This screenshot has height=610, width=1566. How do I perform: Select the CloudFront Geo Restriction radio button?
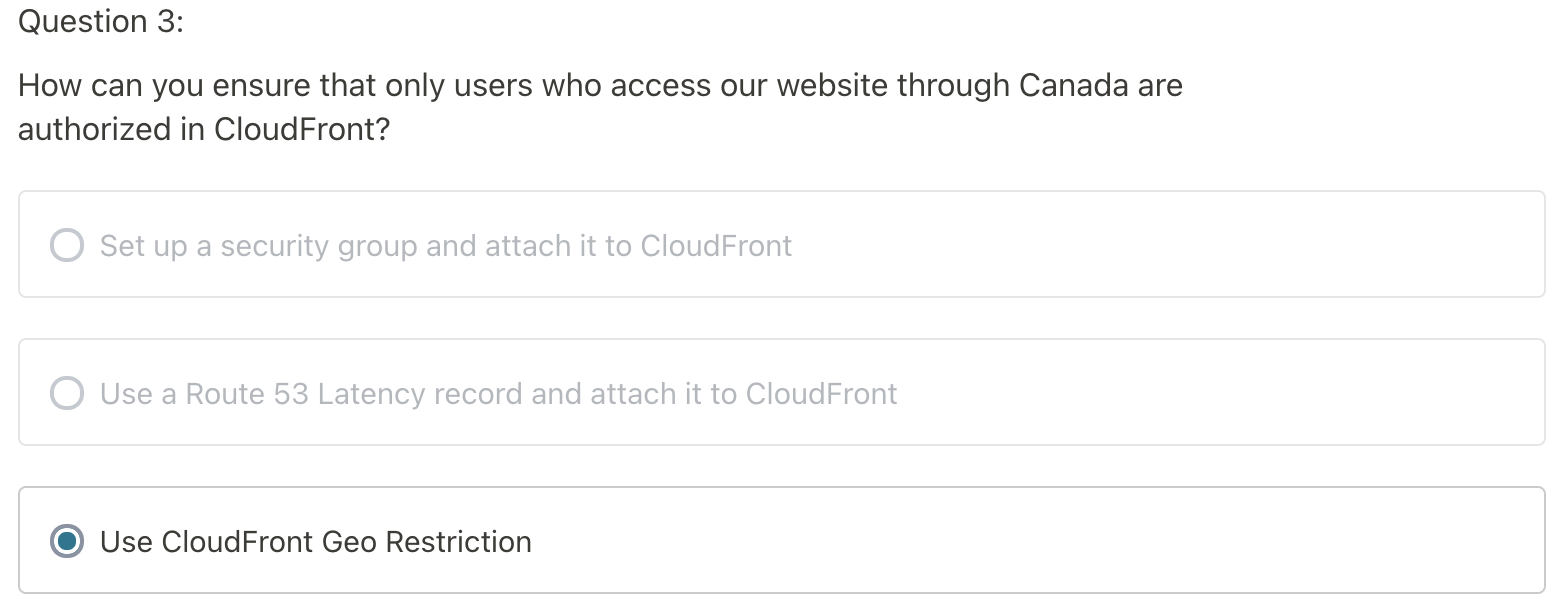[x=67, y=541]
